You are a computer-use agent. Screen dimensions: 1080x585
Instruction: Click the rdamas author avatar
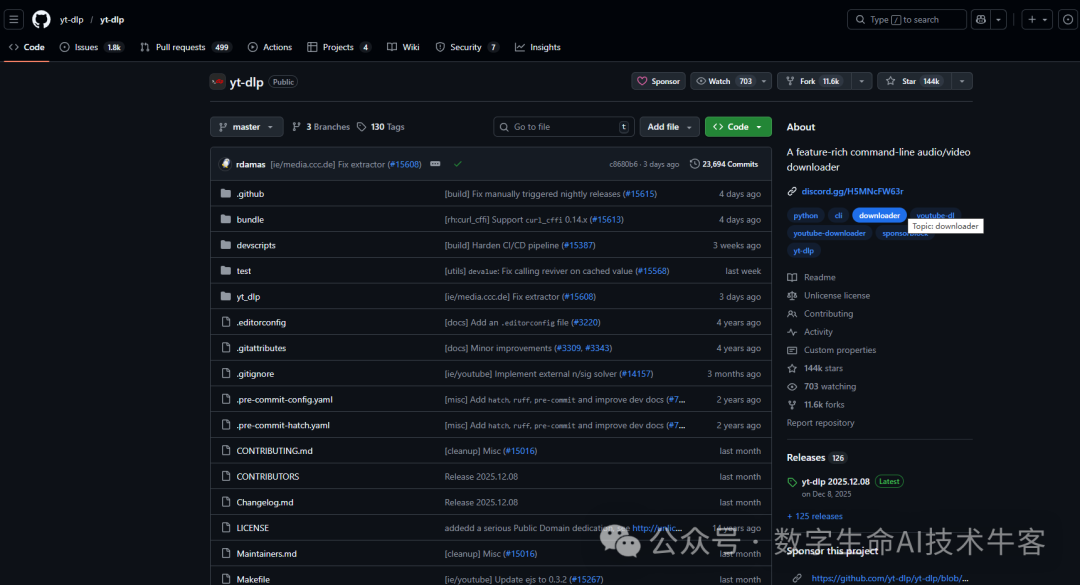pyautogui.click(x=225, y=164)
